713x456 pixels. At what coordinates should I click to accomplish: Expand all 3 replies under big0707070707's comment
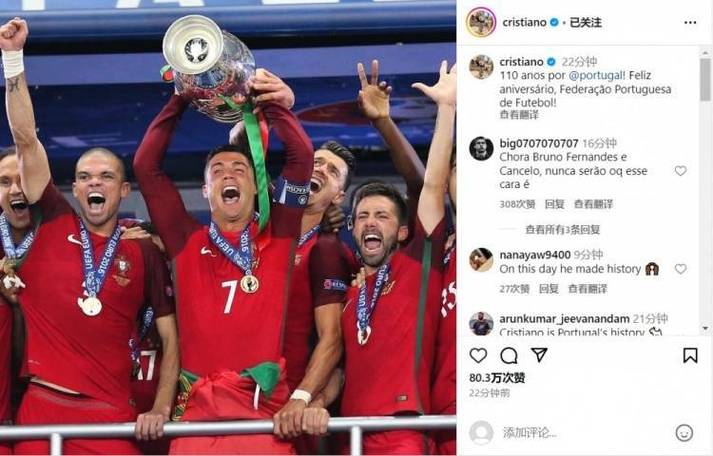[x=563, y=230]
